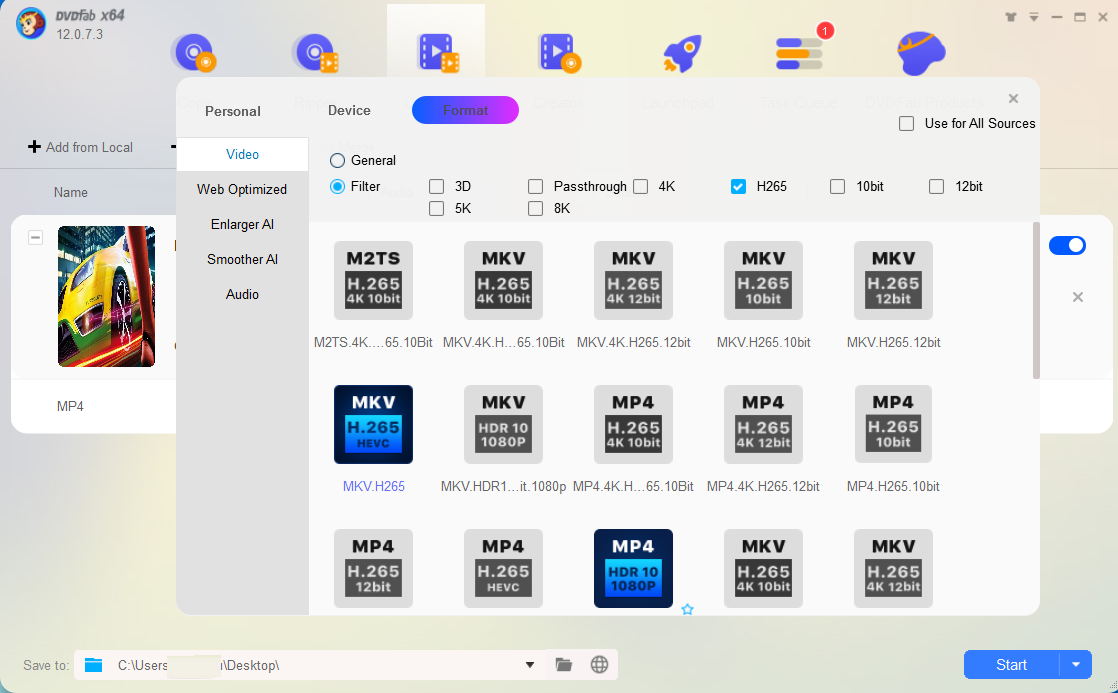Select the MKV.H265.10bit format tile
The width and height of the screenshot is (1118, 693).
pyautogui.click(x=763, y=280)
